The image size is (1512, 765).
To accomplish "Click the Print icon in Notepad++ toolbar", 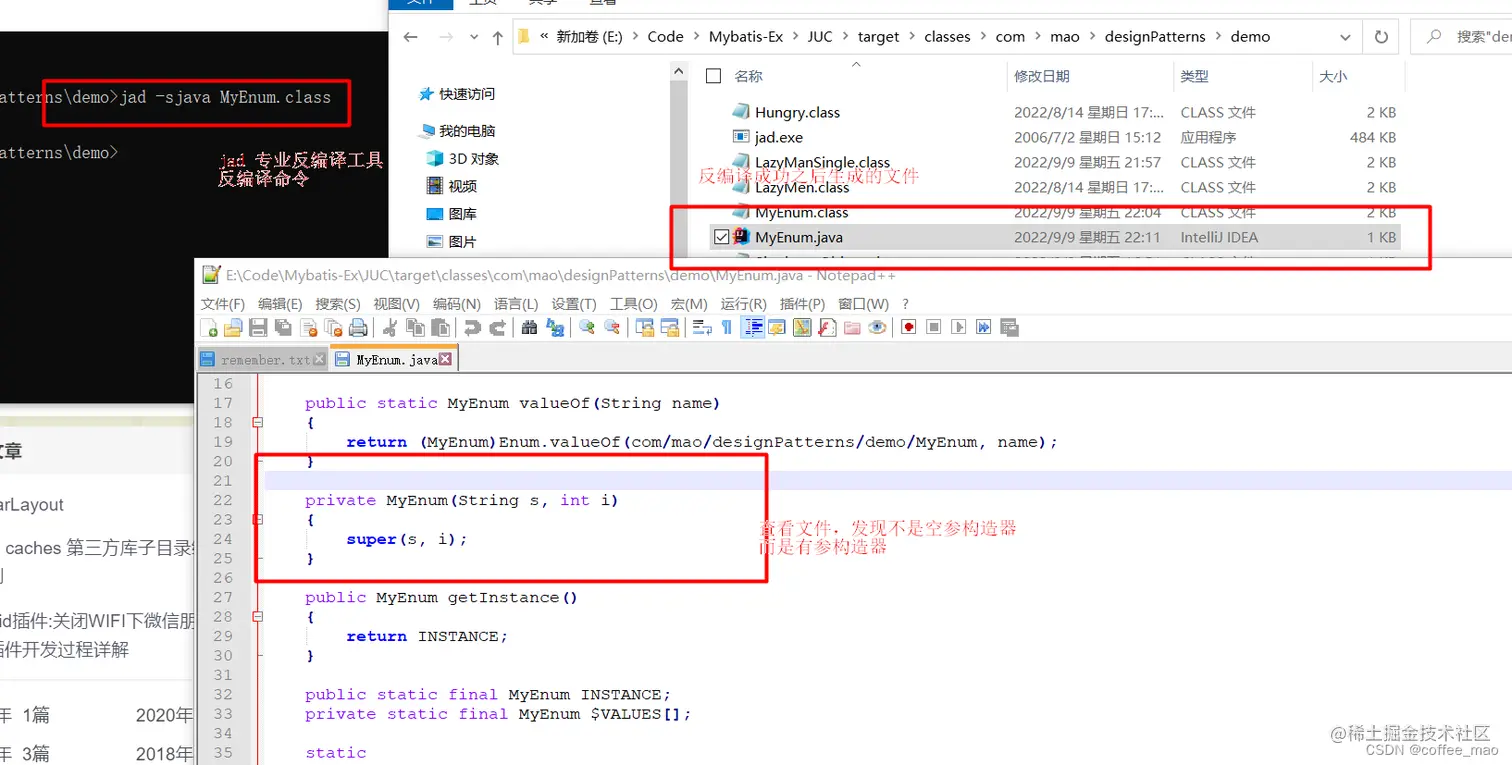I will [358, 327].
